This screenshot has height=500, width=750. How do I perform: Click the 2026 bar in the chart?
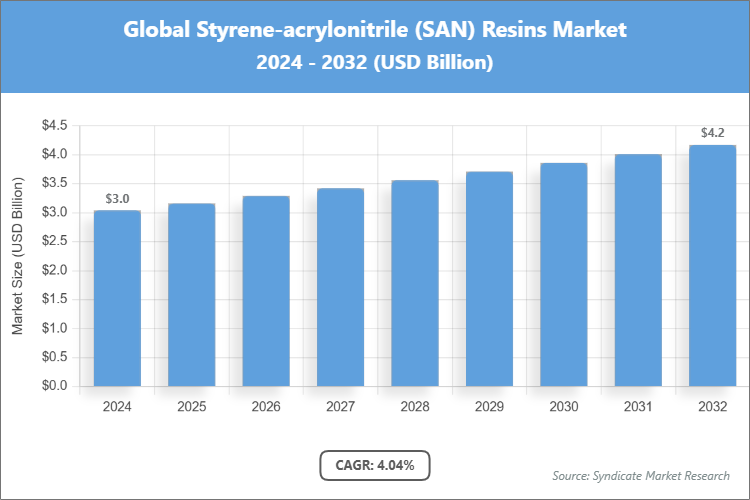point(266,291)
